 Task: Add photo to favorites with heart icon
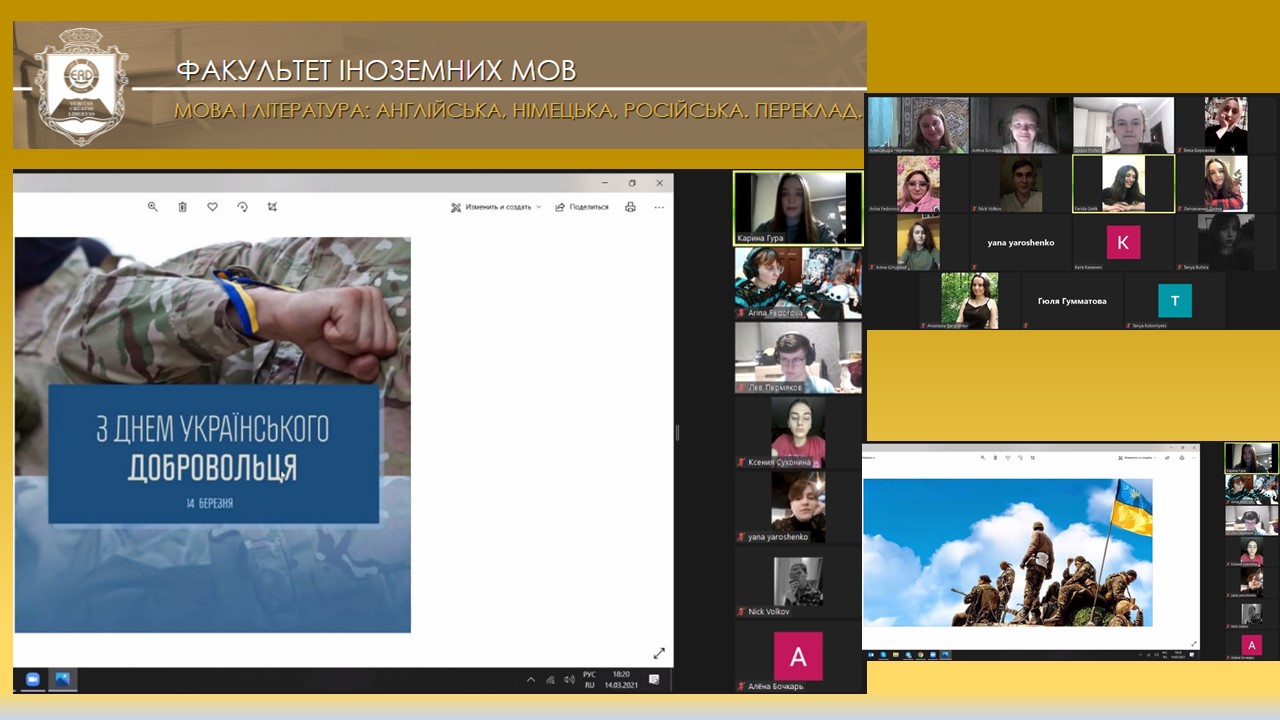[212, 207]
